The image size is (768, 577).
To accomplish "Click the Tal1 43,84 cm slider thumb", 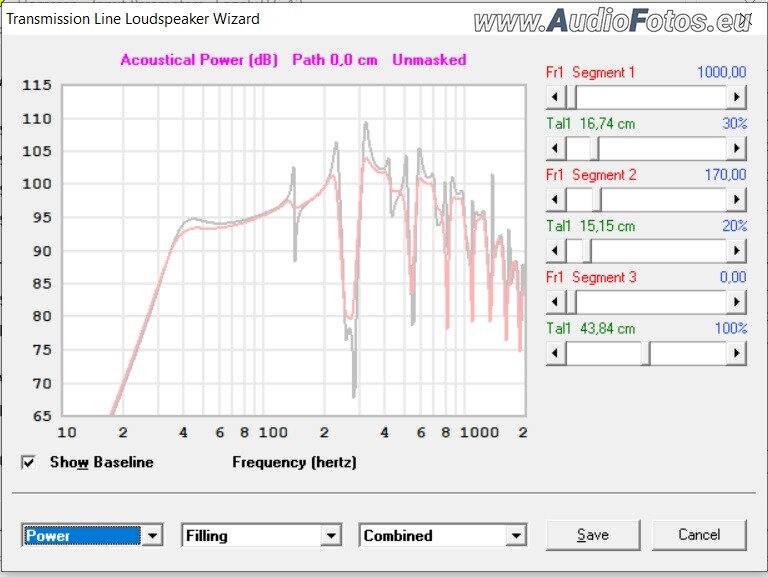I will pyautogui.click(x=646, y=353).
